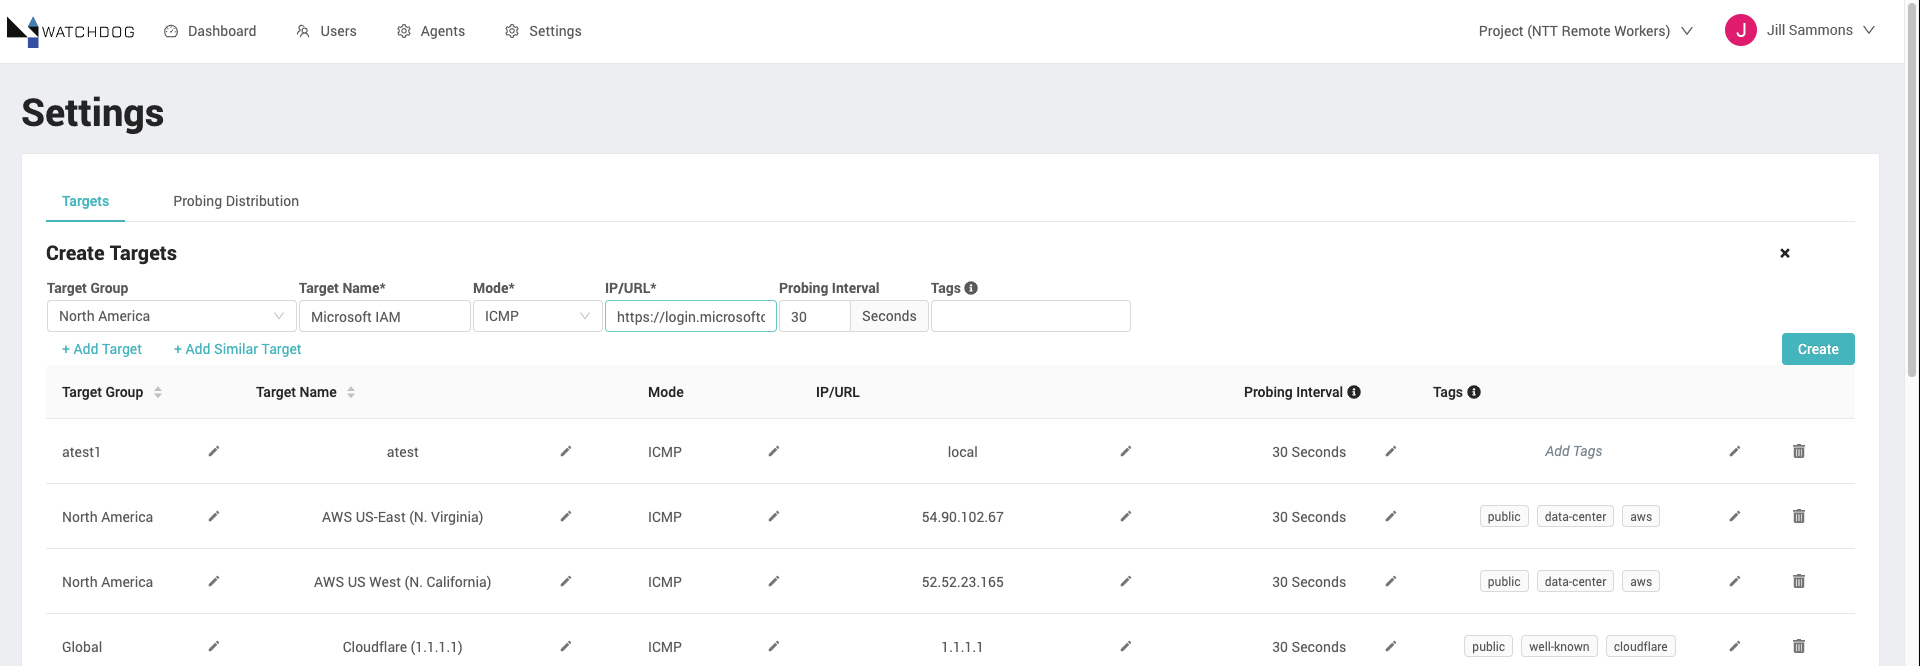
Task: Open the Target Group North America dropdown
Action: pos(171,316)
